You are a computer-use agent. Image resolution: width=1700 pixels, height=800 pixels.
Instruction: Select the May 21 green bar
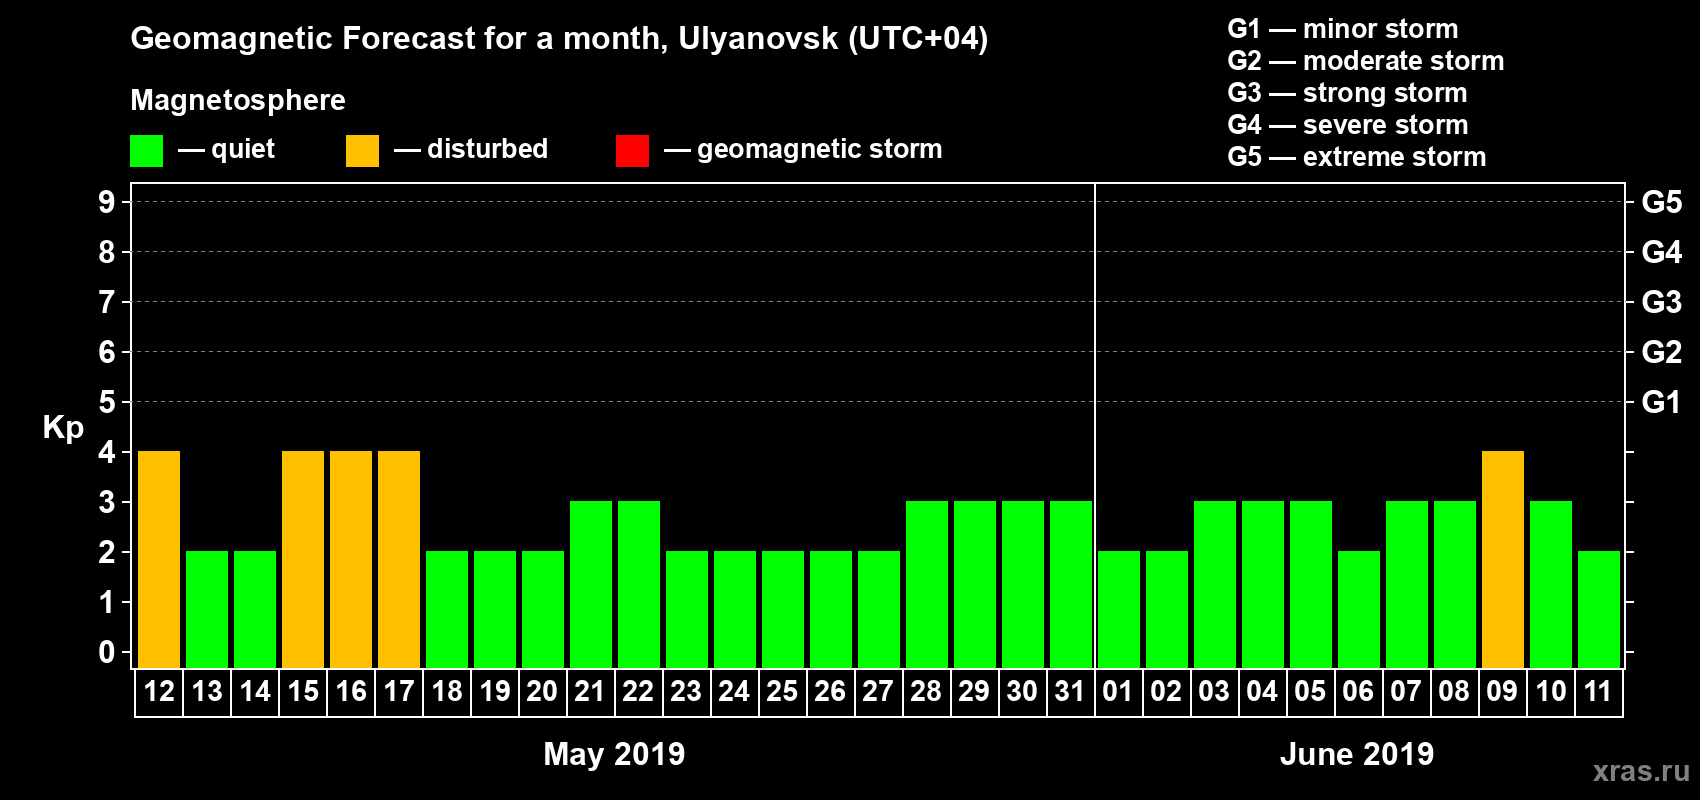tap(591, 584)
